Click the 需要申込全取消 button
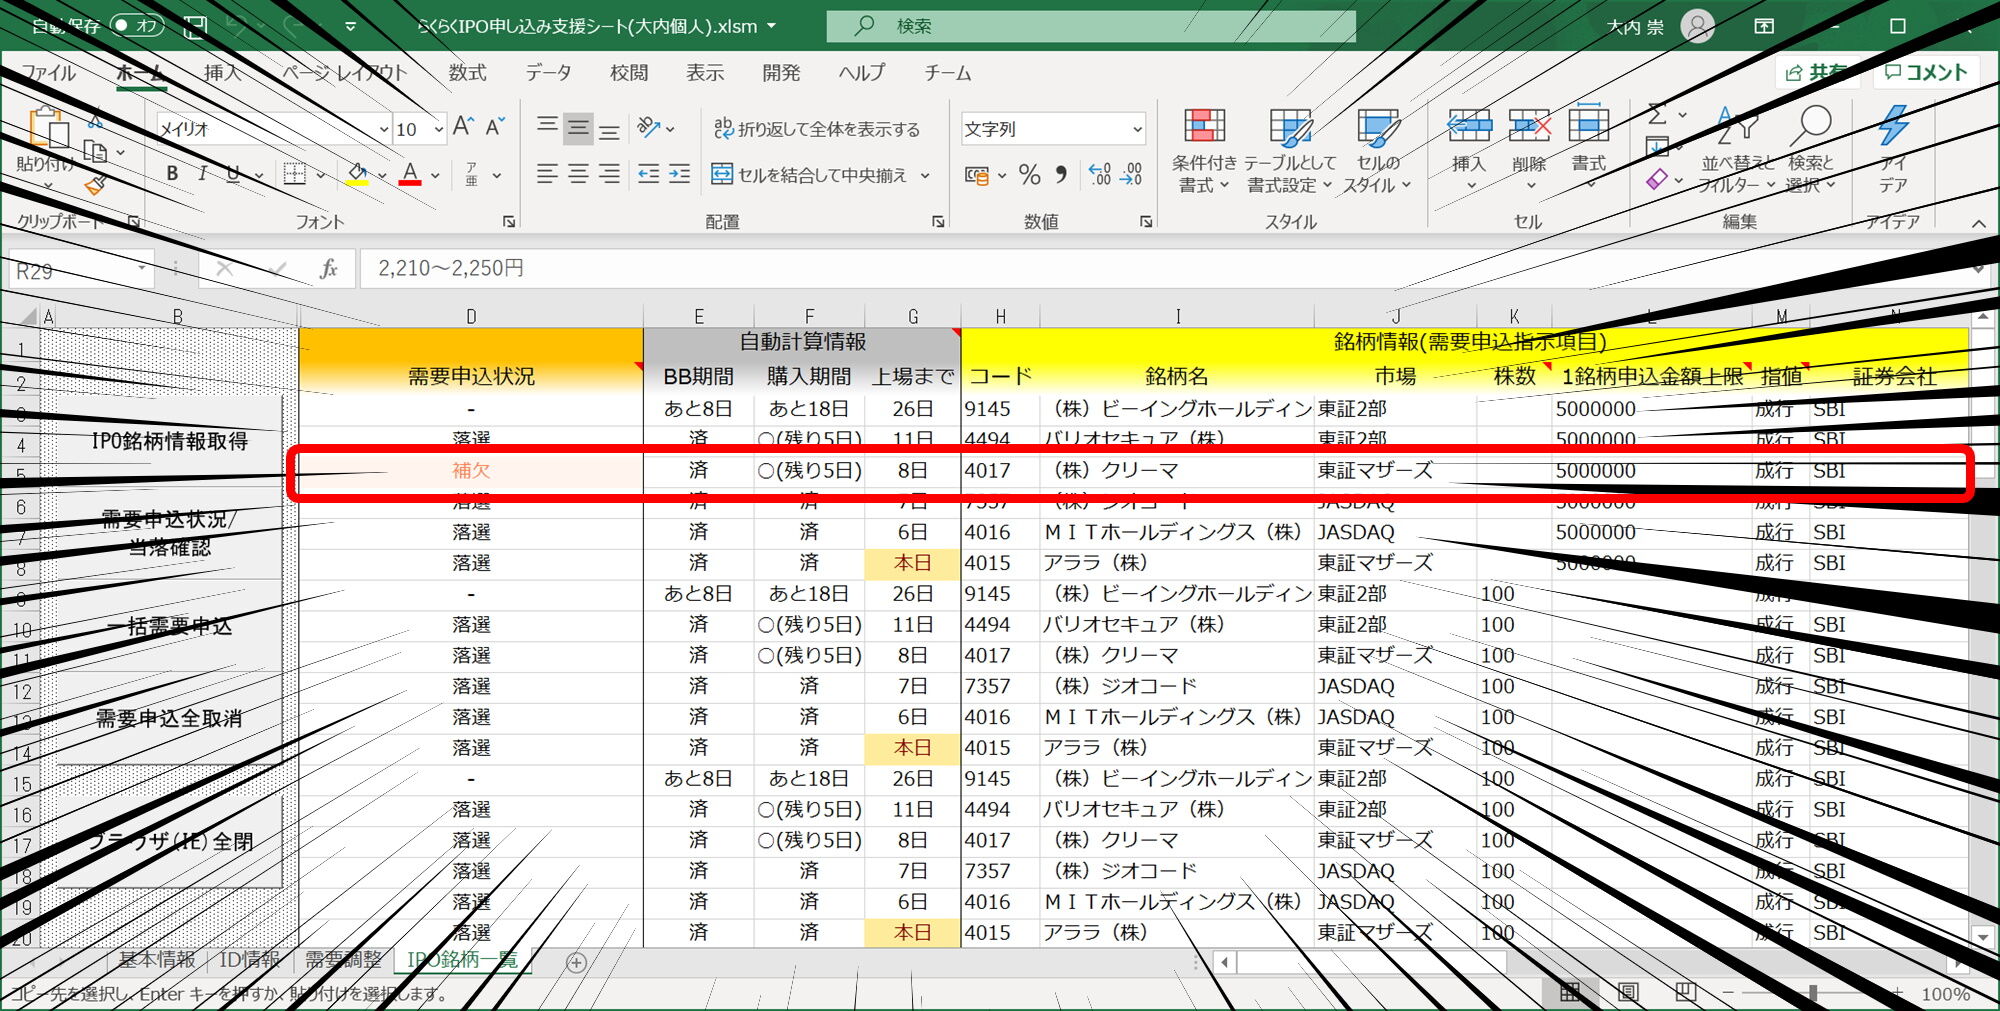The height and width of the screenshot is (1011, 2000). 169,718
